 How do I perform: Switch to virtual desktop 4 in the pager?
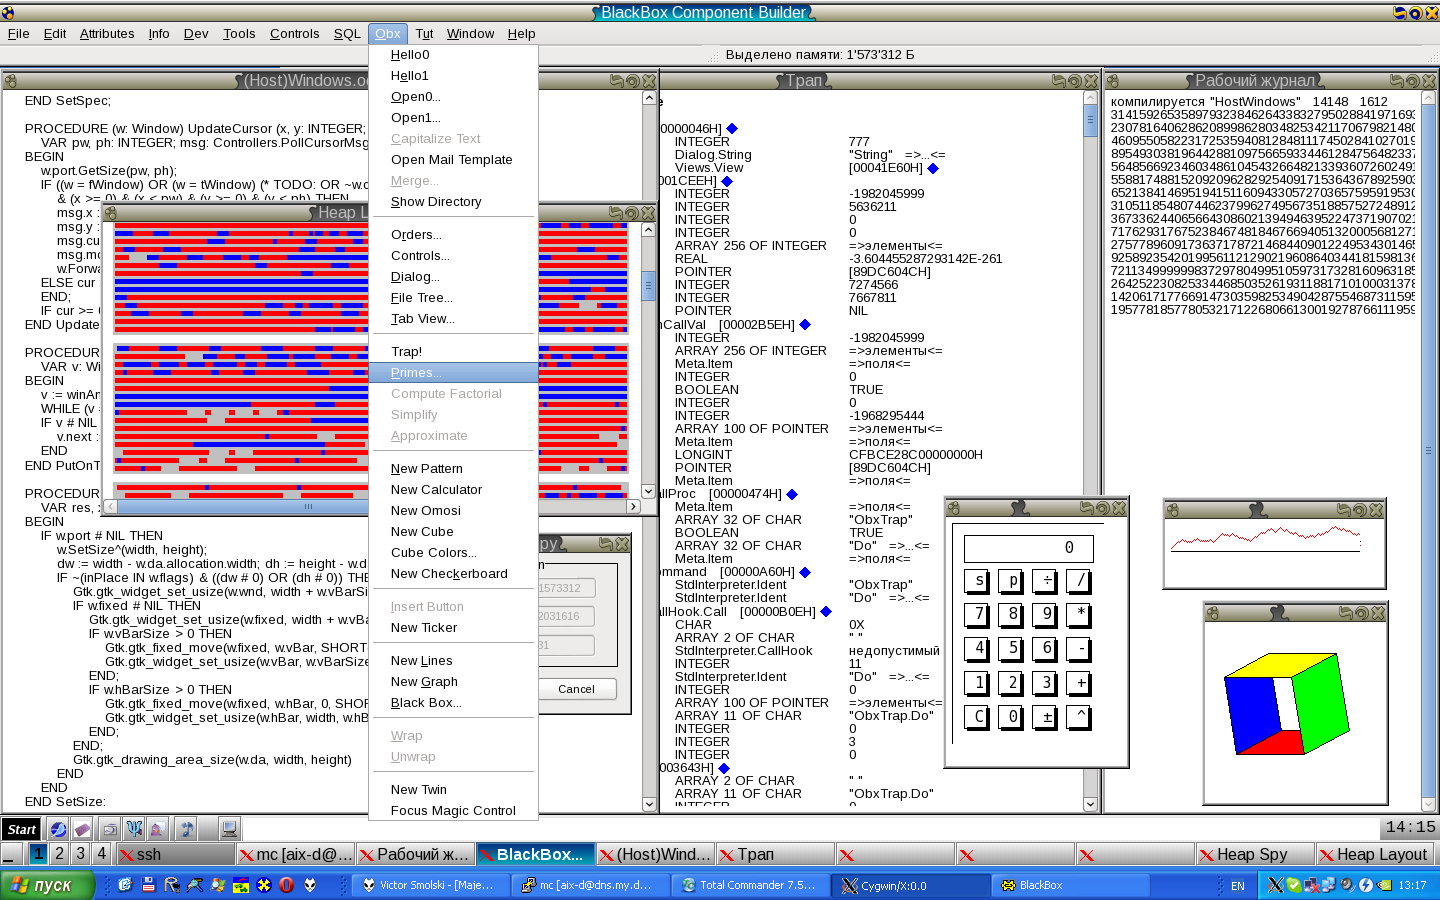pos(101,854)
